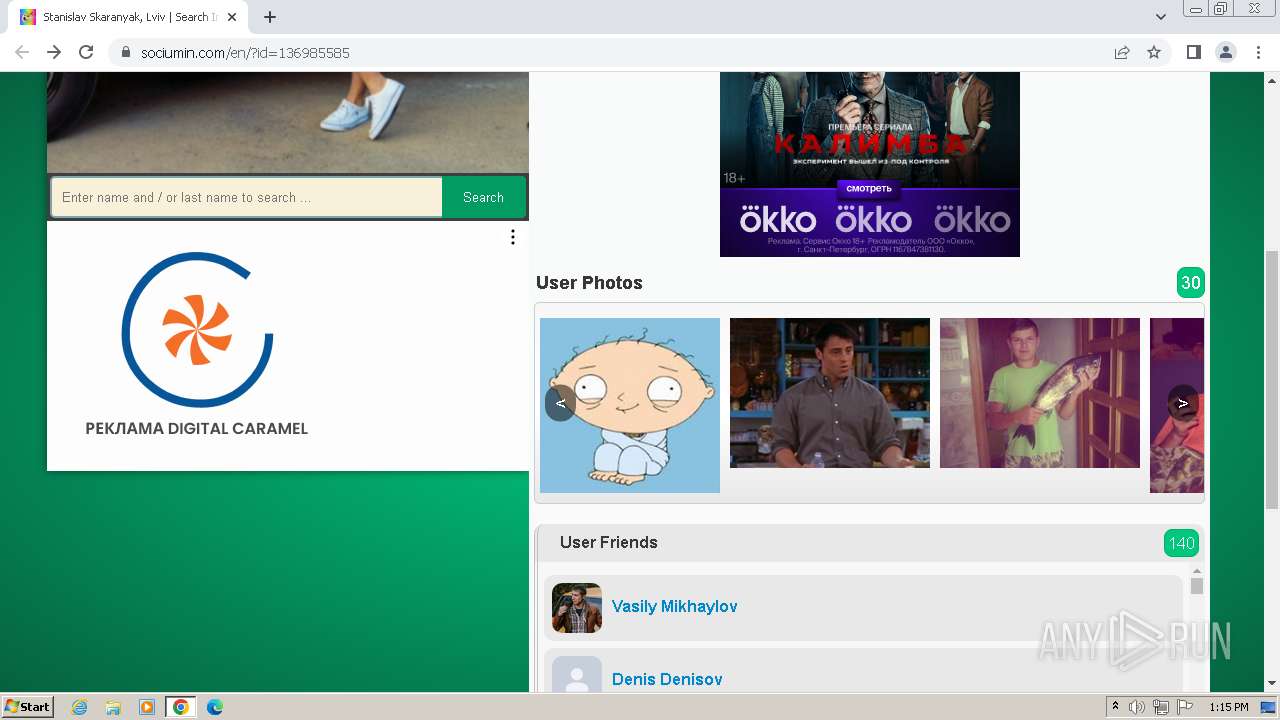Open File Explorer from taskbar
This screenshot has height=720, width=1280.
pos(113,707)
